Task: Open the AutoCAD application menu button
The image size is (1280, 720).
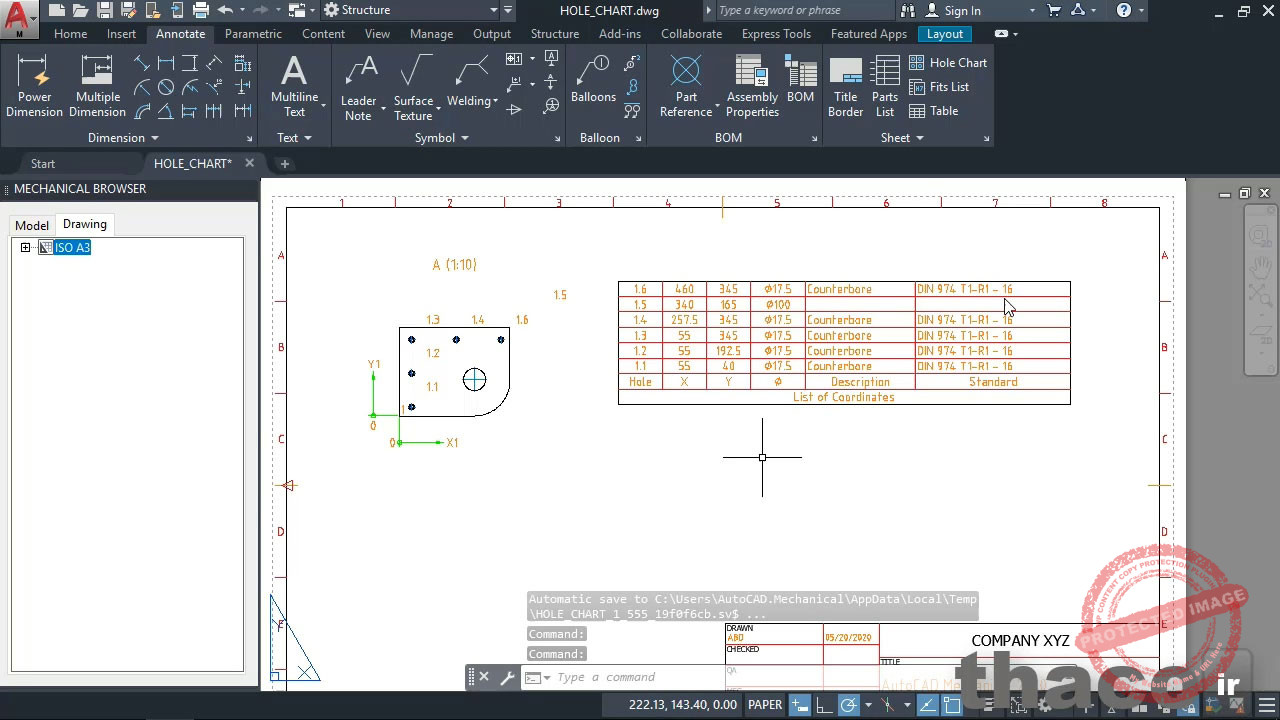Action: pyautogui.click(x=18, y=17)
